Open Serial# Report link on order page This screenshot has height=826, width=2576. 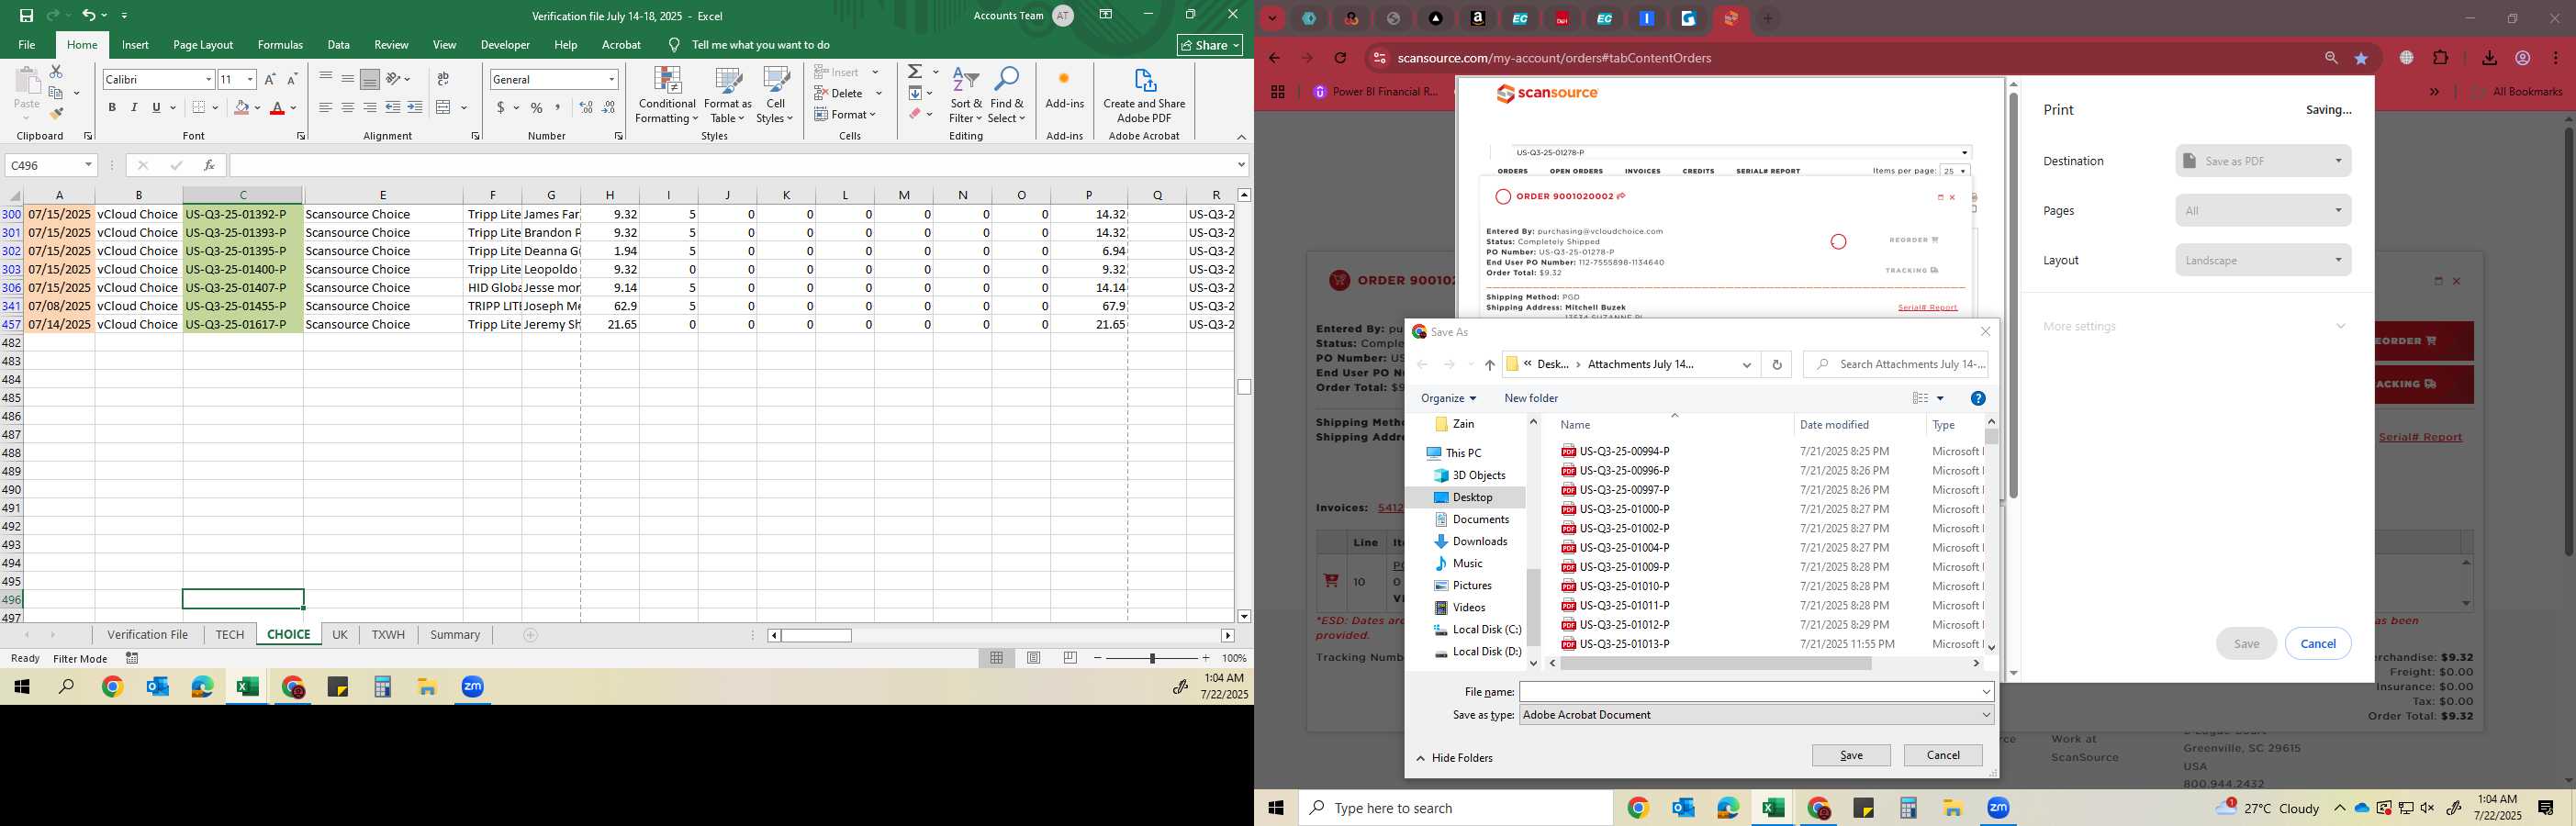pyautogui.click(x=2420, y=437)
